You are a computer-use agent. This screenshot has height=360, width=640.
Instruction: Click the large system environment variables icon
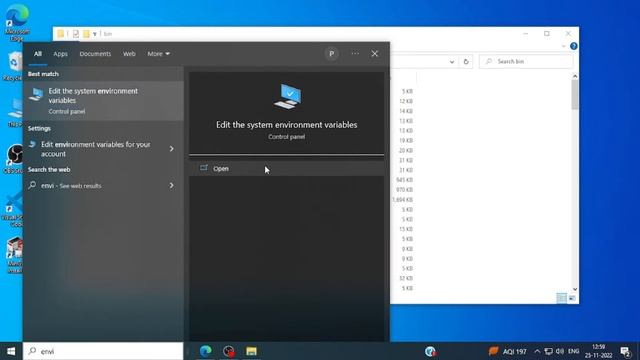click(287, 96)
